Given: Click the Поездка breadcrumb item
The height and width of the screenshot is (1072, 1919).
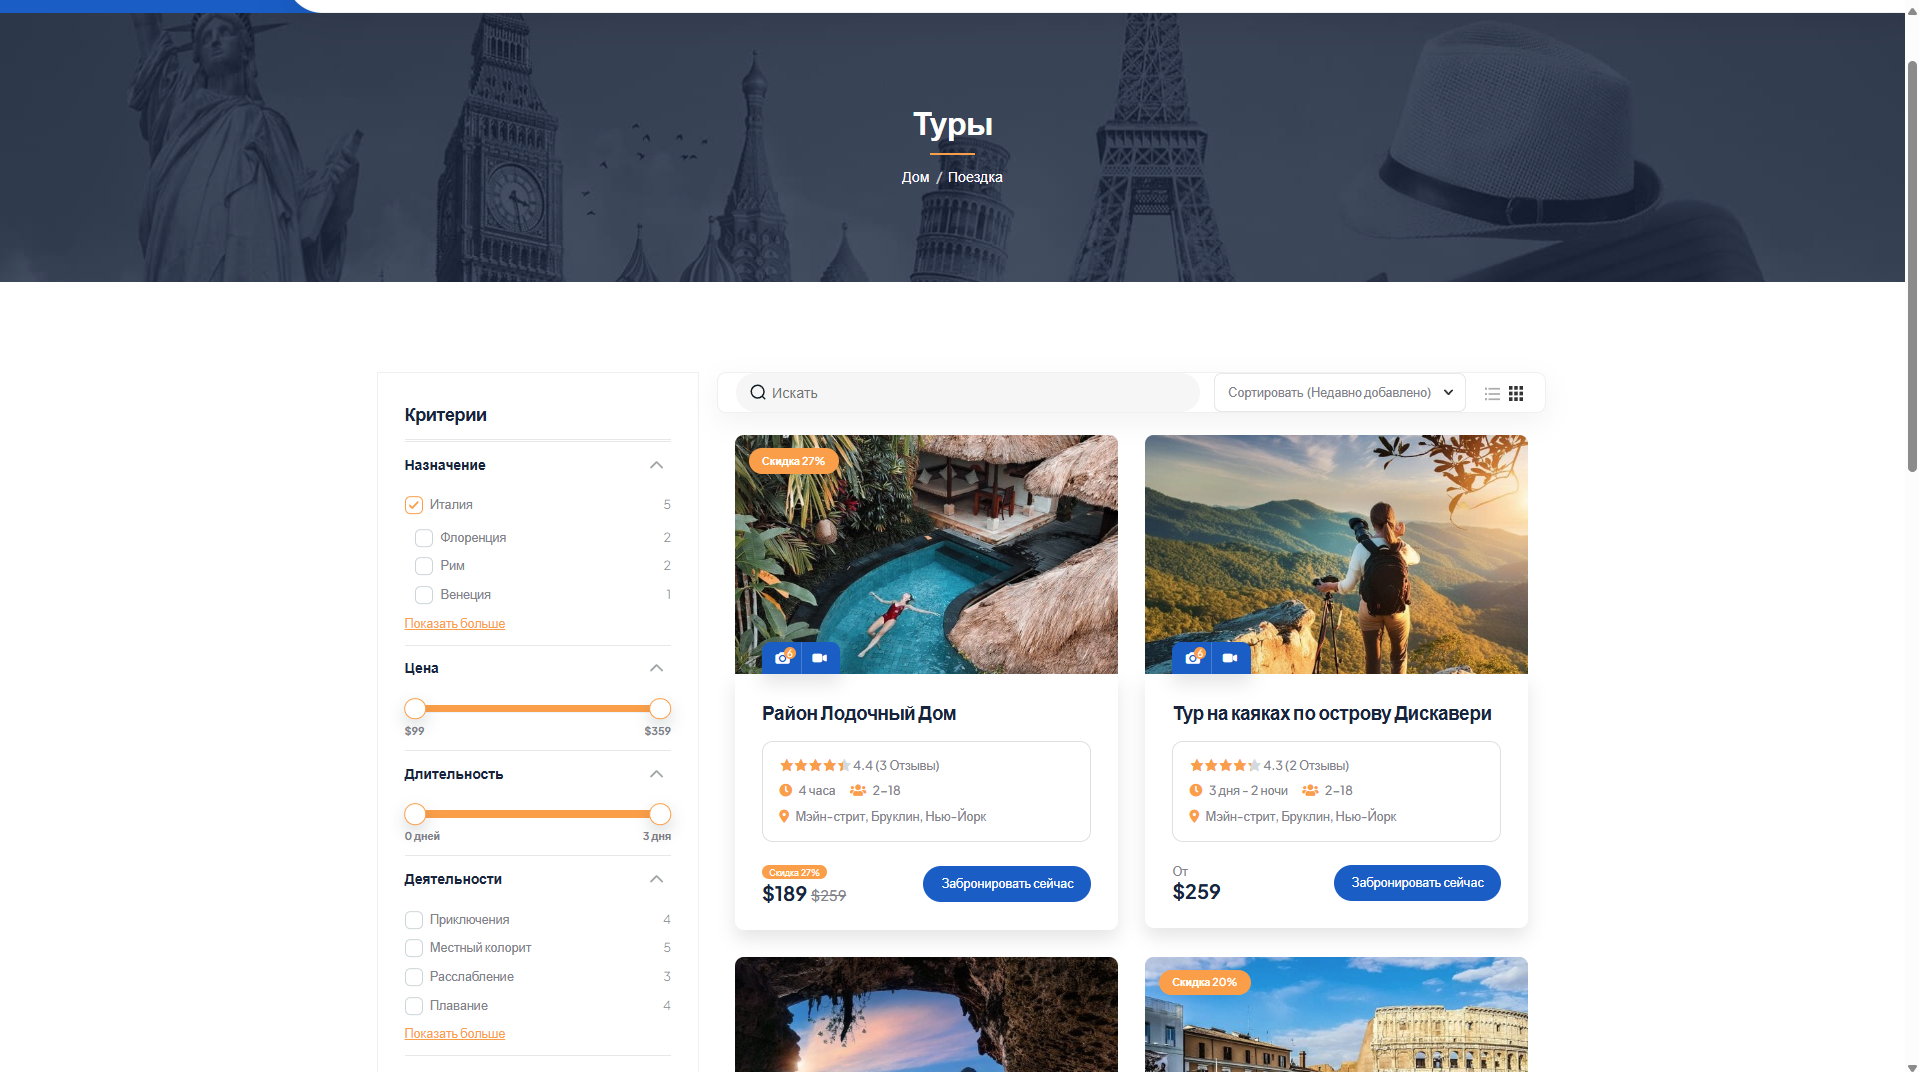Looking at the screenshot, I should point(975,177).
